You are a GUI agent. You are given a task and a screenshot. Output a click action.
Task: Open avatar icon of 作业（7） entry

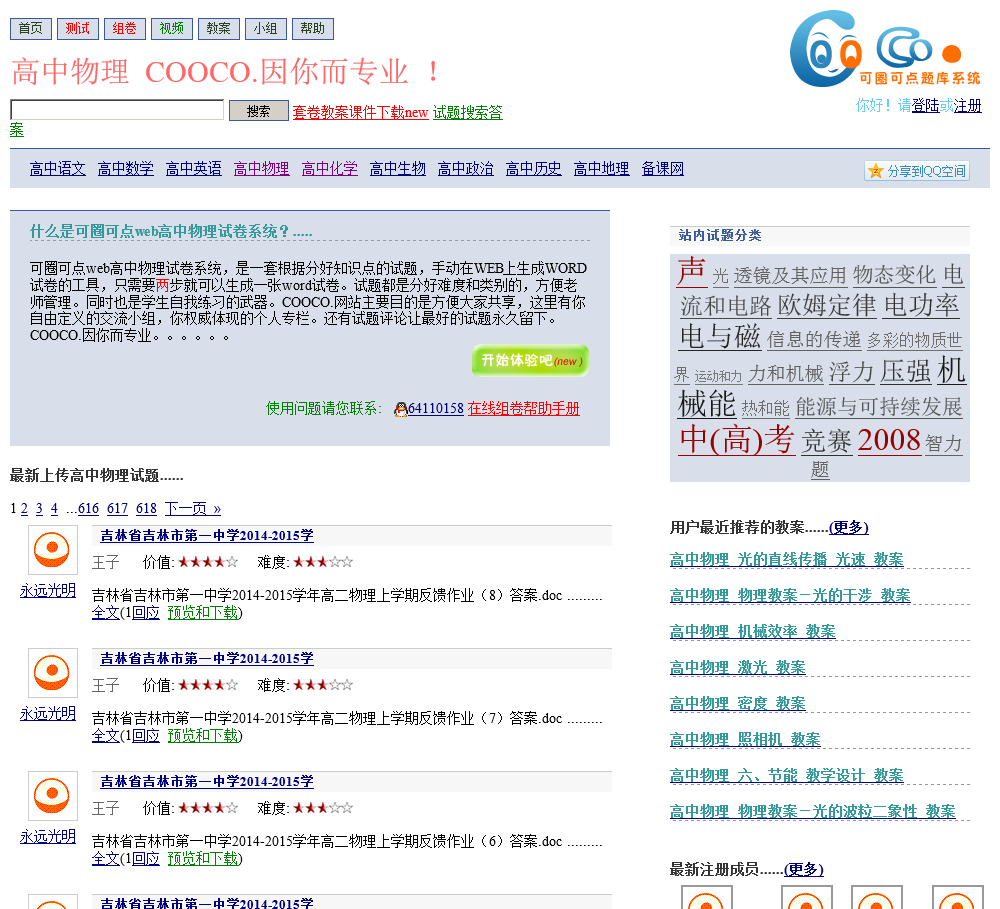click(x=53, y=673)
